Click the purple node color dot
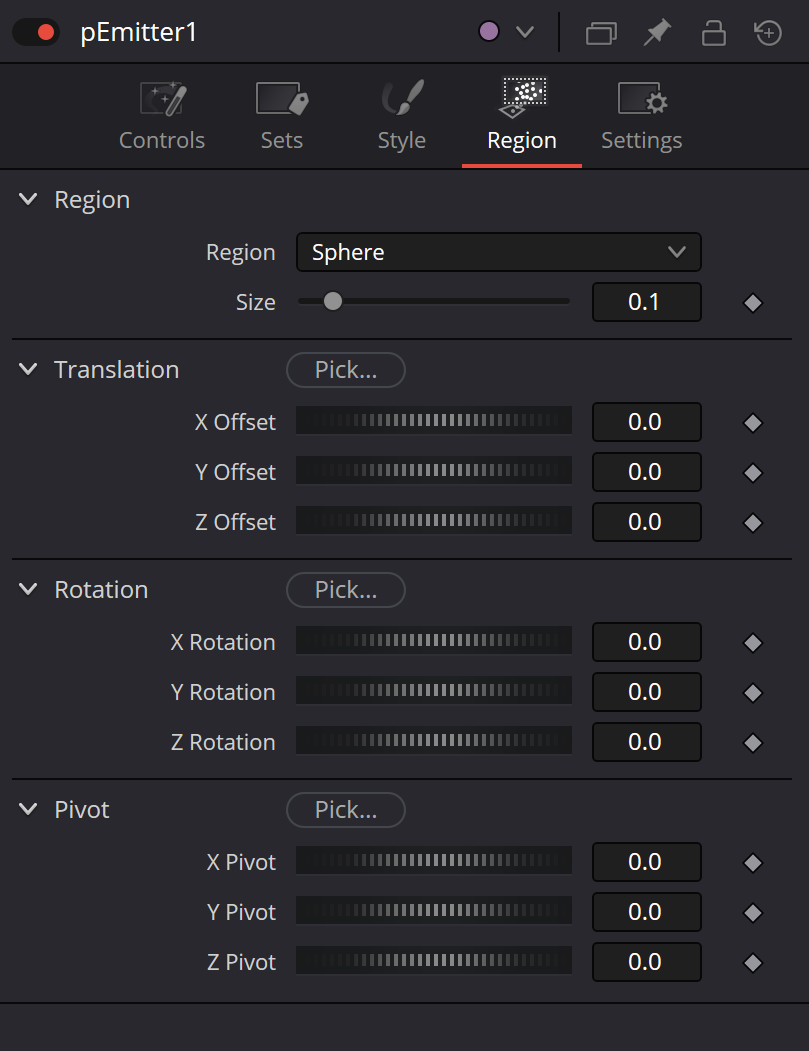Viewport: 809px width, 1051px height. tap(489, 32)
